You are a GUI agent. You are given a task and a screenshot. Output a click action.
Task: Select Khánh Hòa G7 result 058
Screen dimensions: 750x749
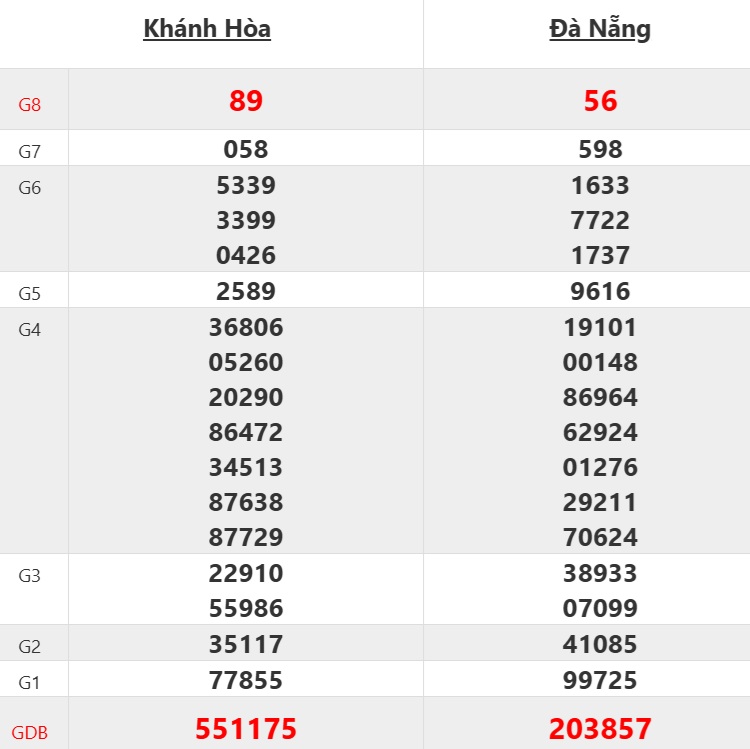(246, 150)
